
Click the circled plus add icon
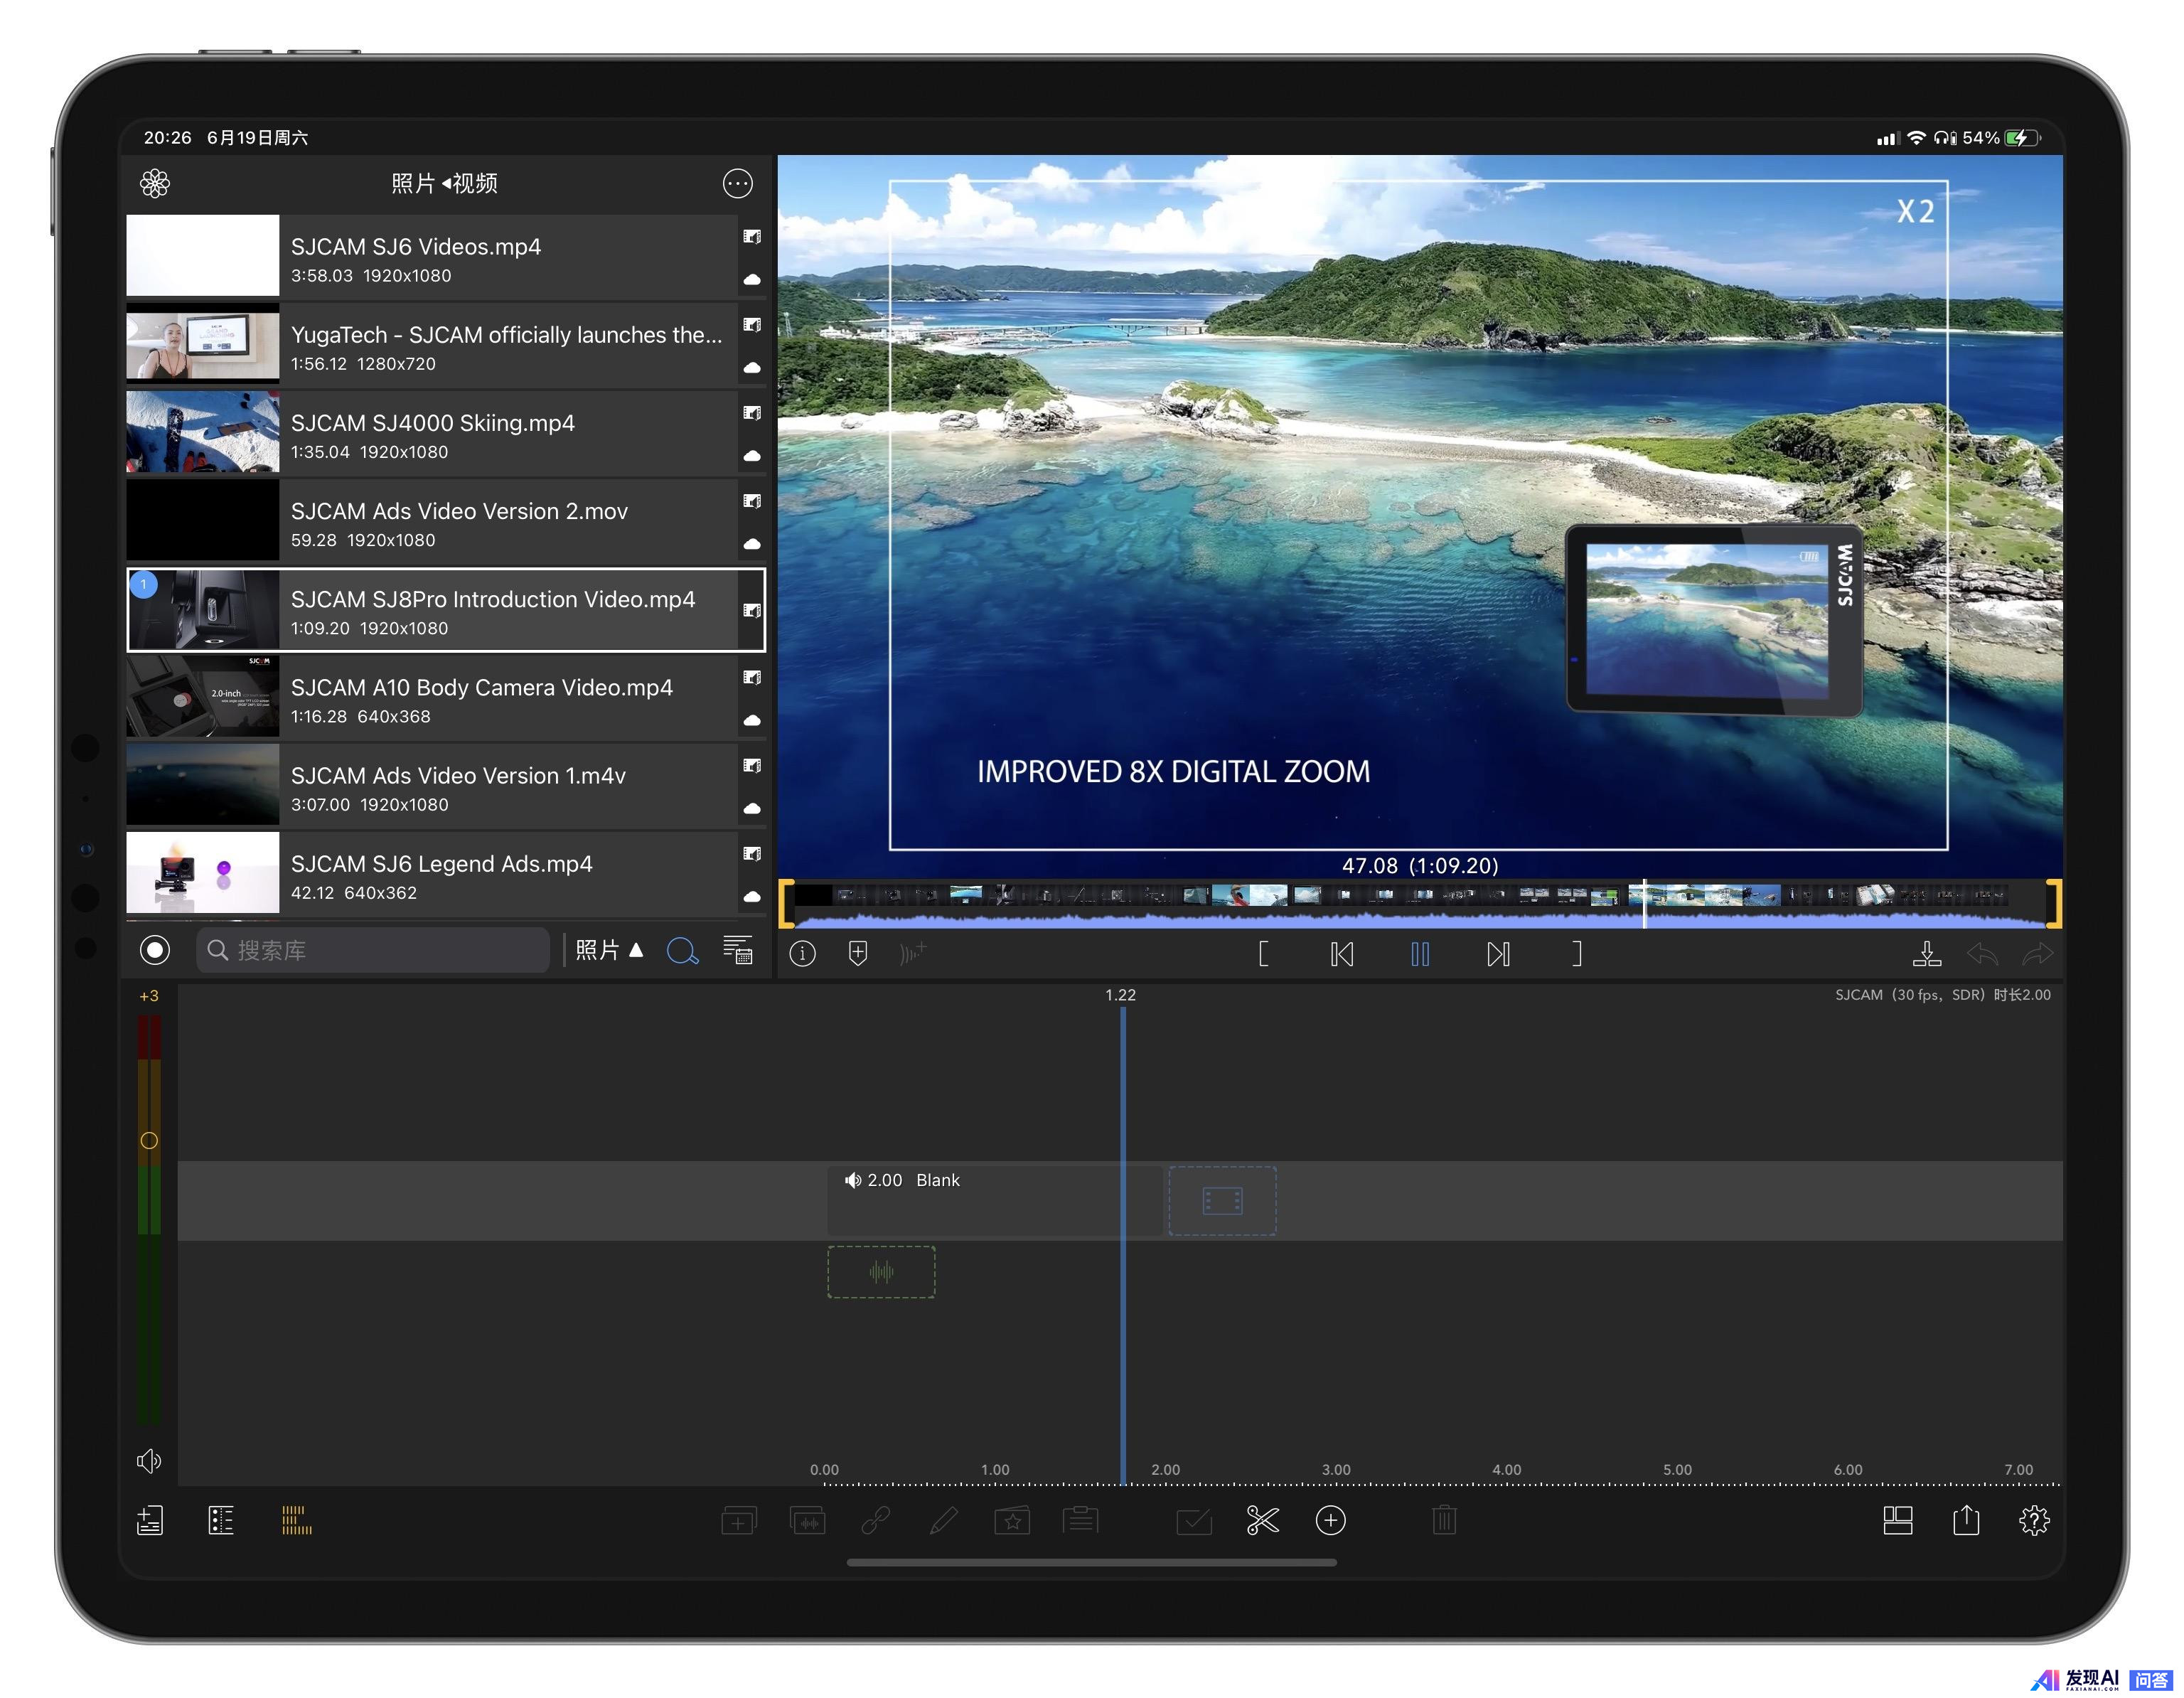coord(1330,1521)
